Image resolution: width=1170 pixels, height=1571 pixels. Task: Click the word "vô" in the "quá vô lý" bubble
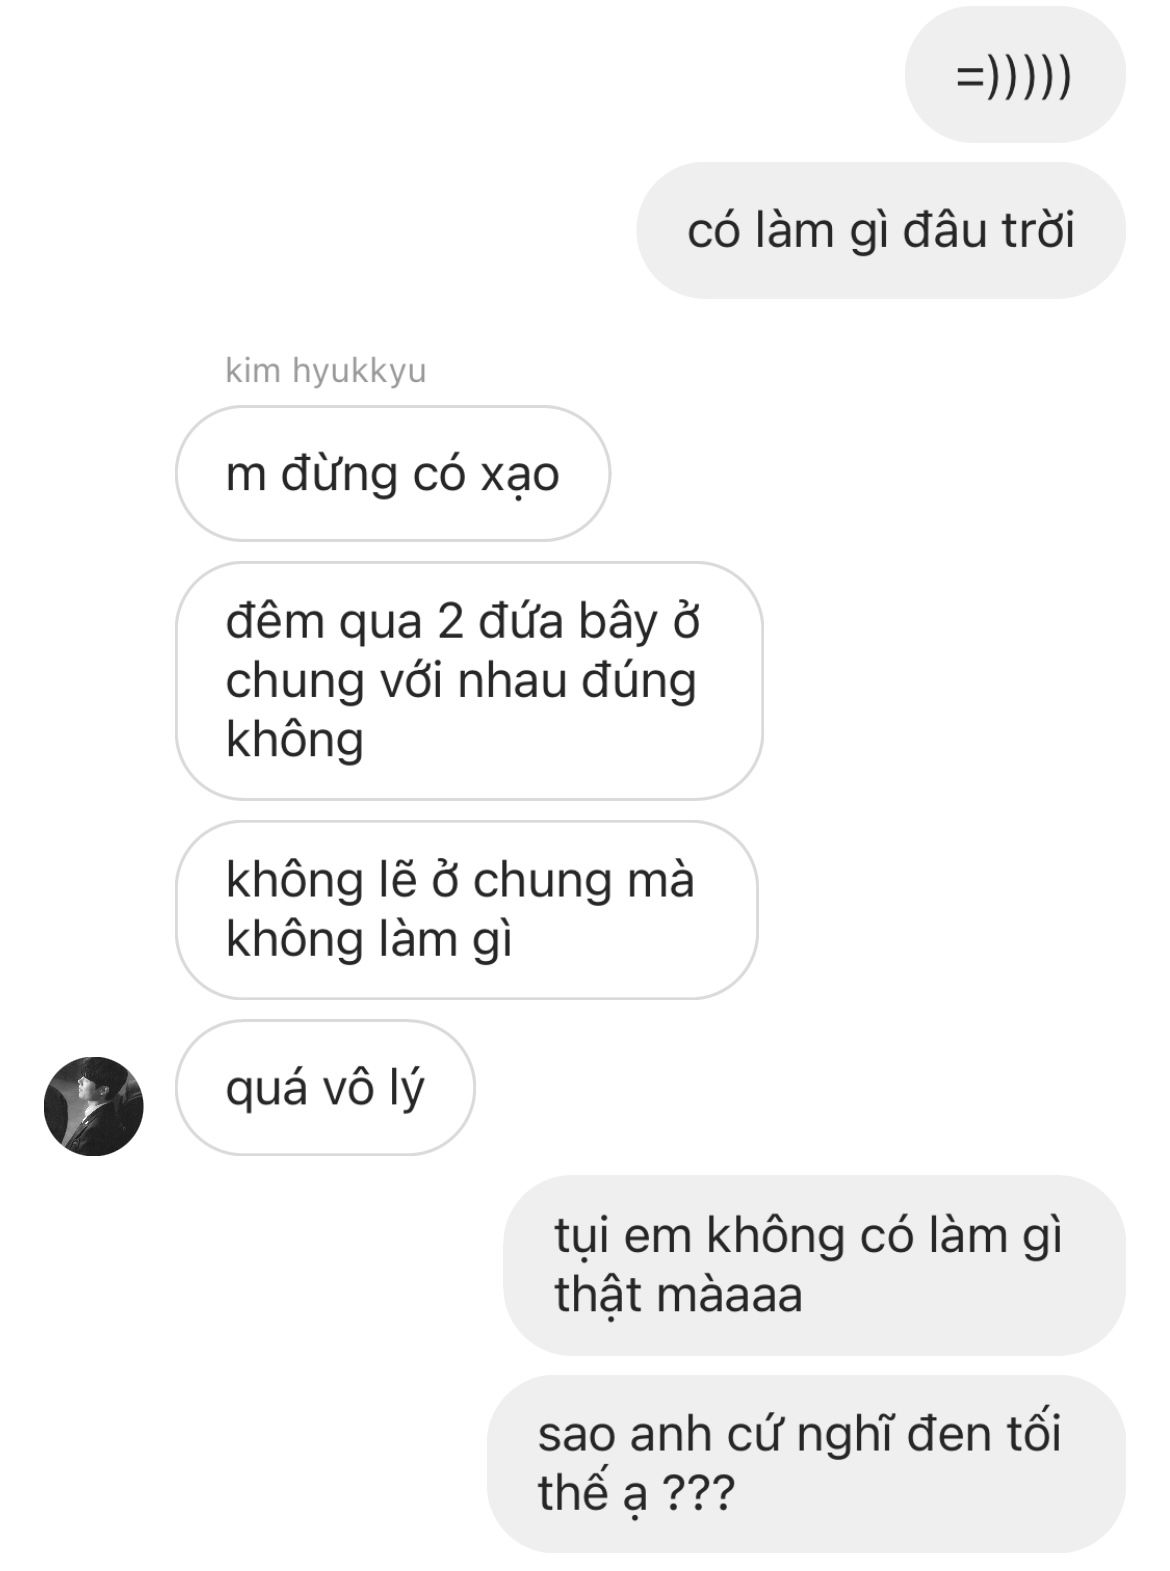coord(347,1089)
